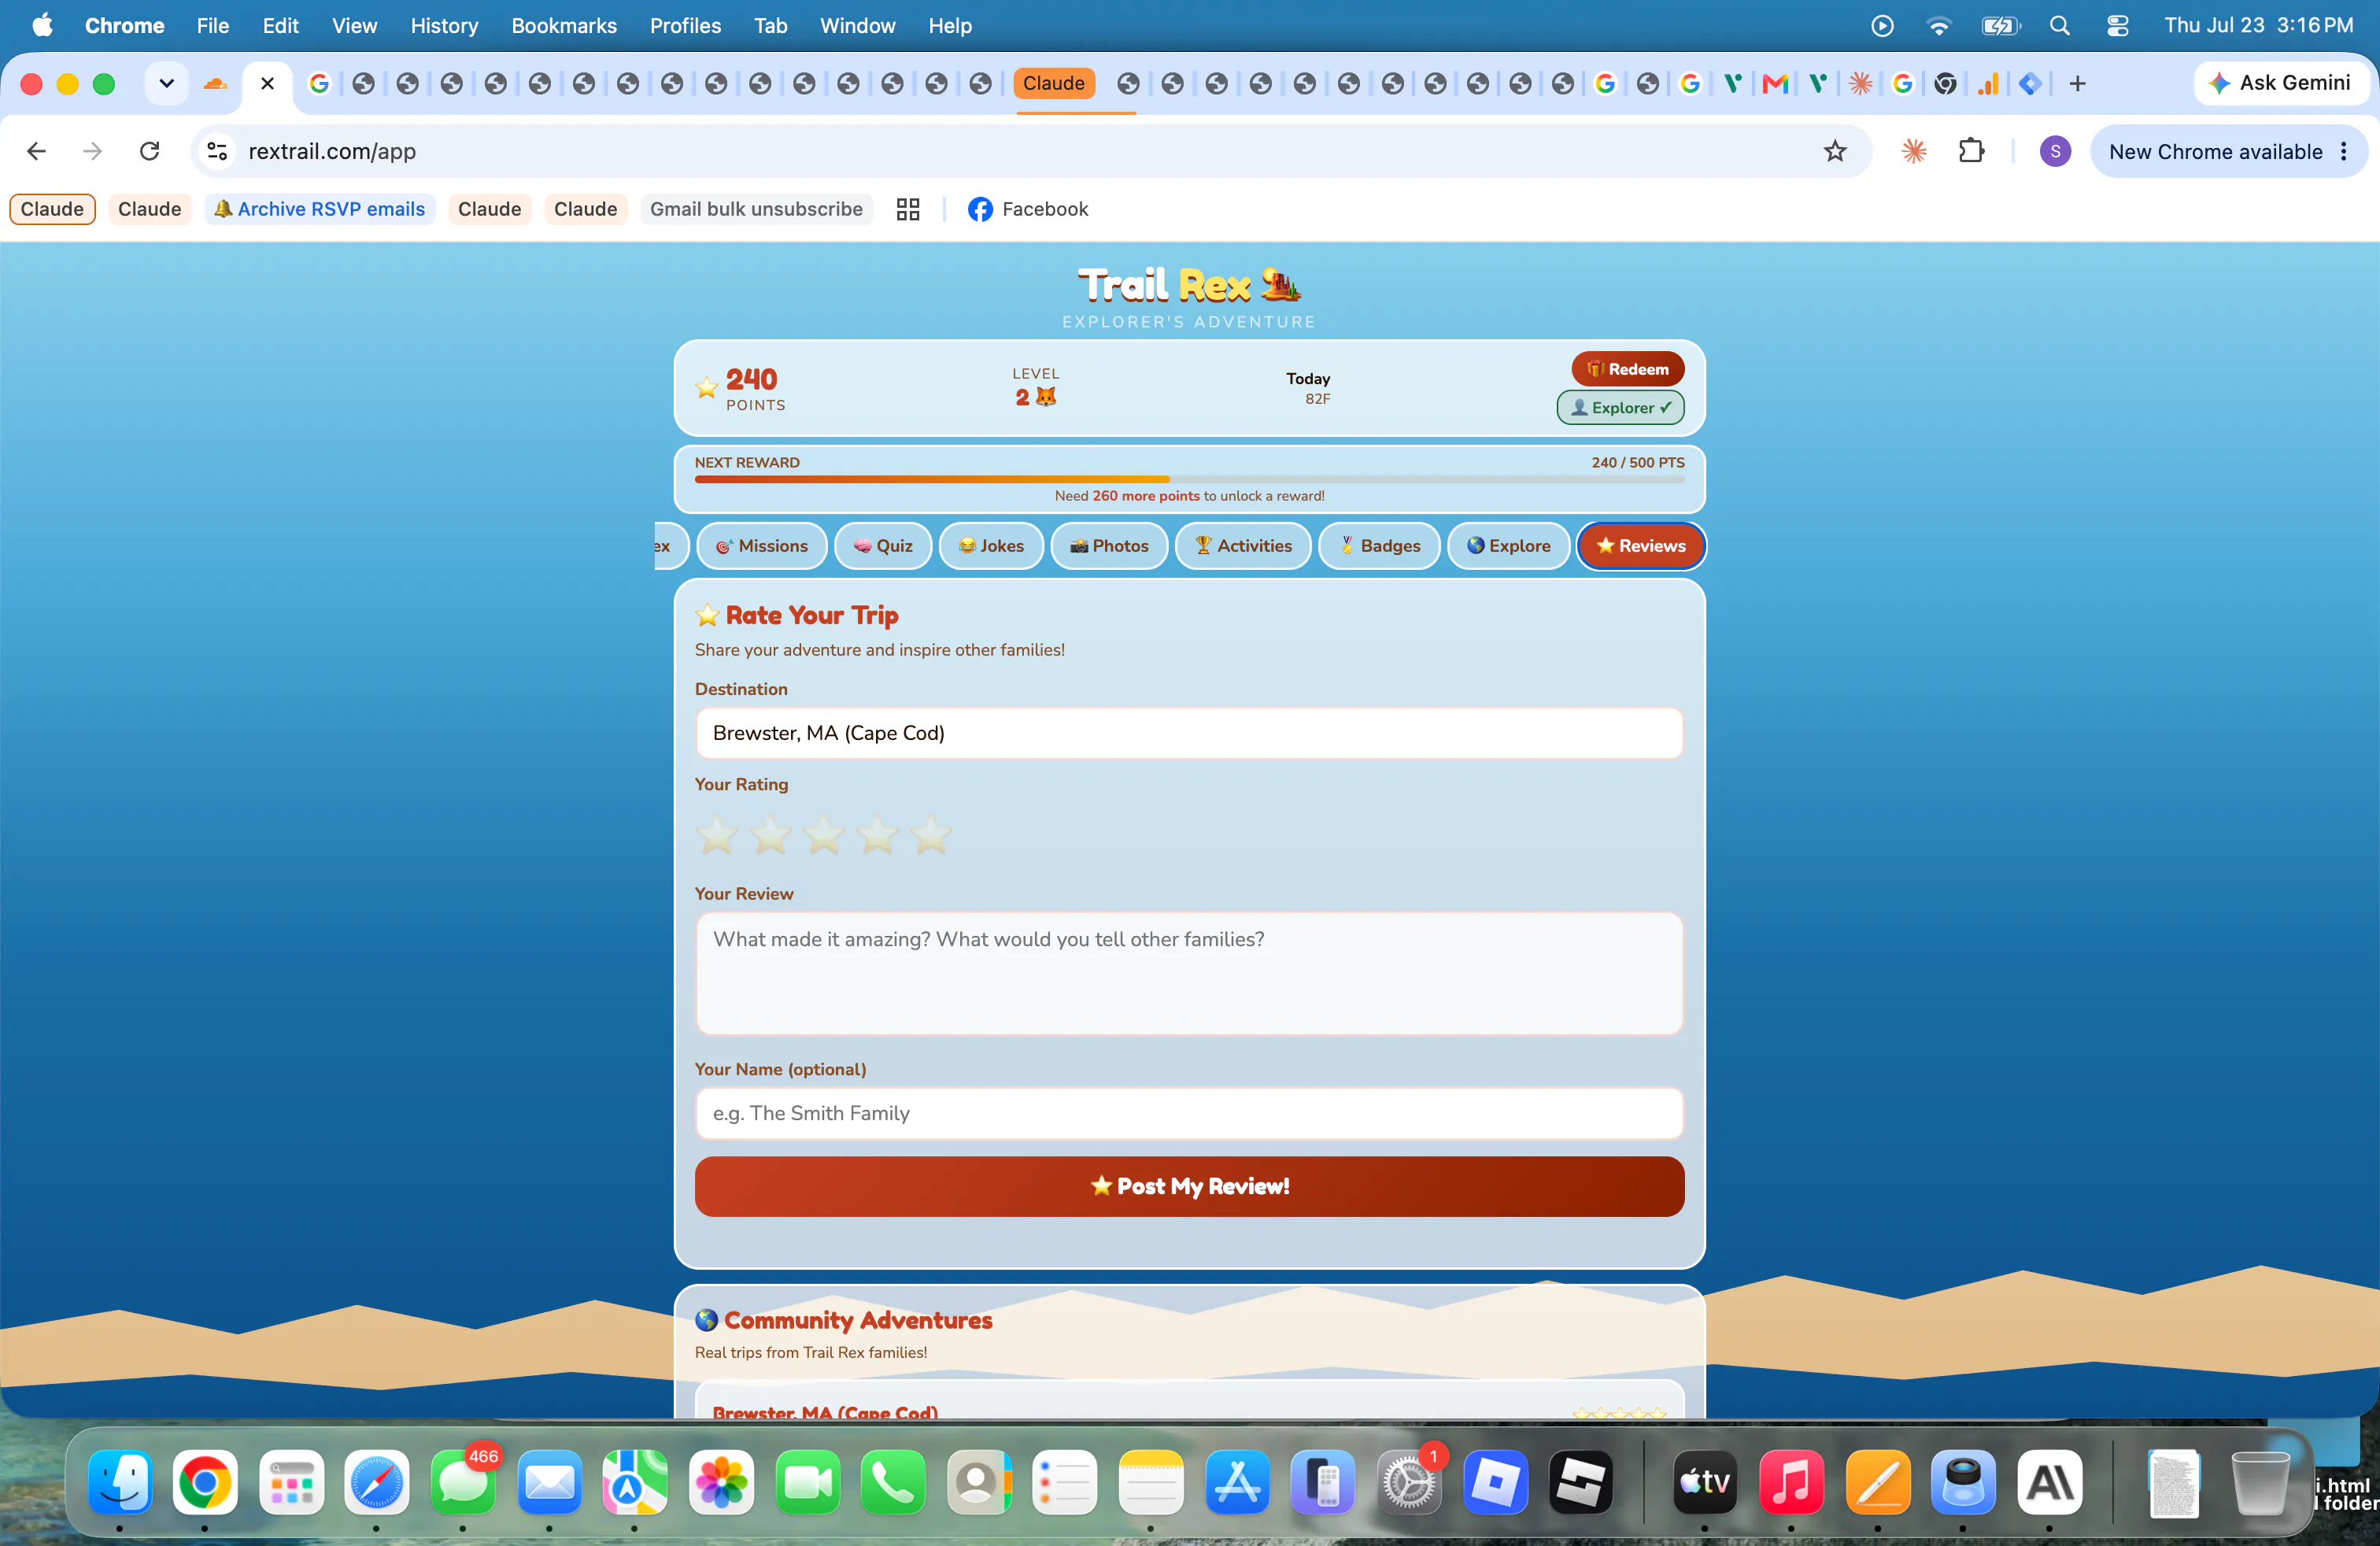The height and width of the screenshot is (1546, 2380).
Task: Open Apple TV from the Dock
Action: pos(1705,1481)
